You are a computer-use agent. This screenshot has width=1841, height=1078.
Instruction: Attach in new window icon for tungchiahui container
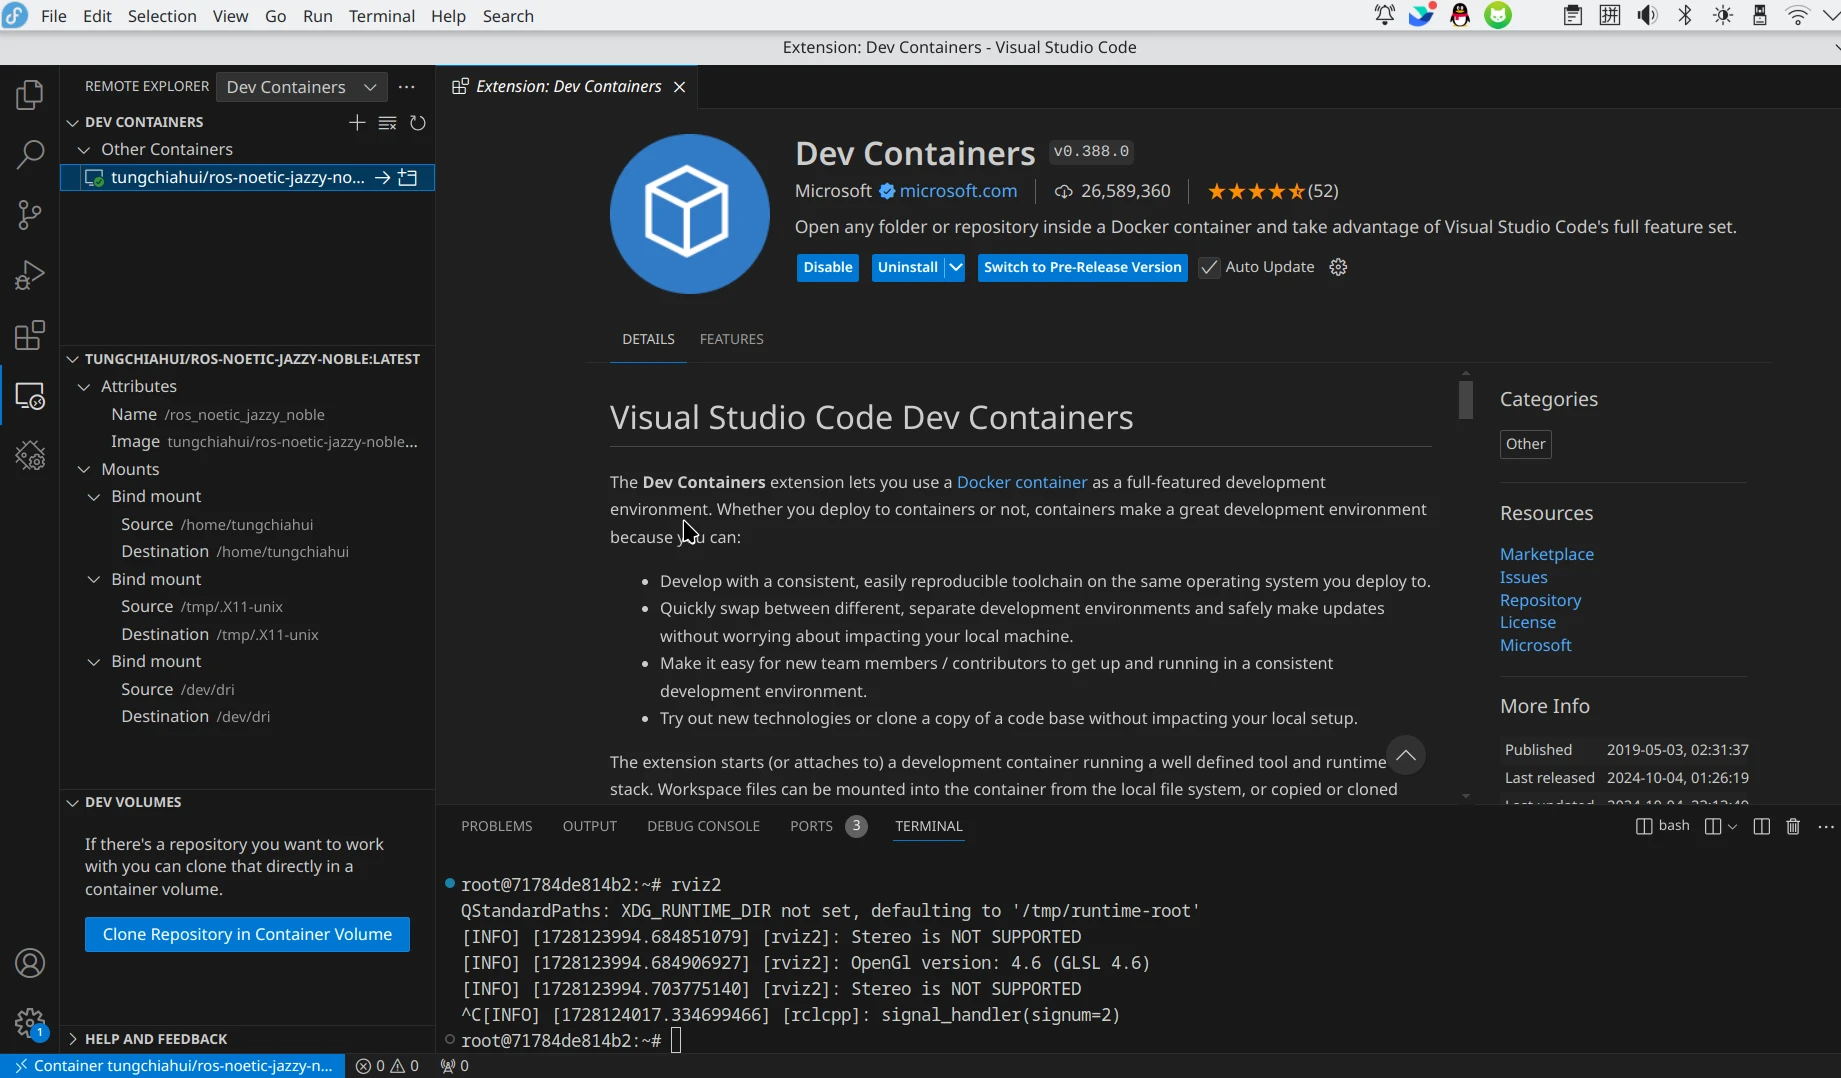click(x=408, y=177)
